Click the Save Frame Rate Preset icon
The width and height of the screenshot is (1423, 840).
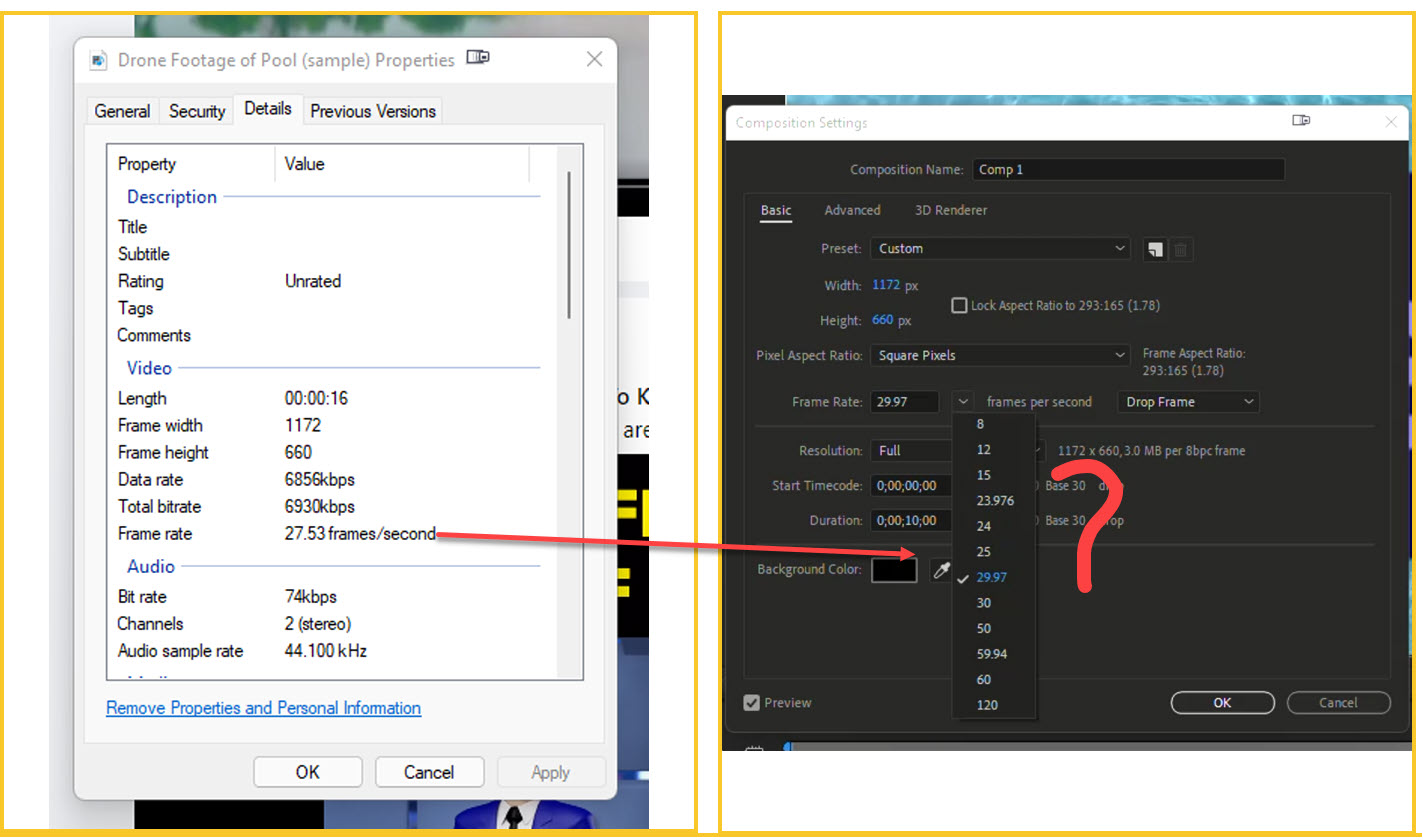coord(1155,249)
